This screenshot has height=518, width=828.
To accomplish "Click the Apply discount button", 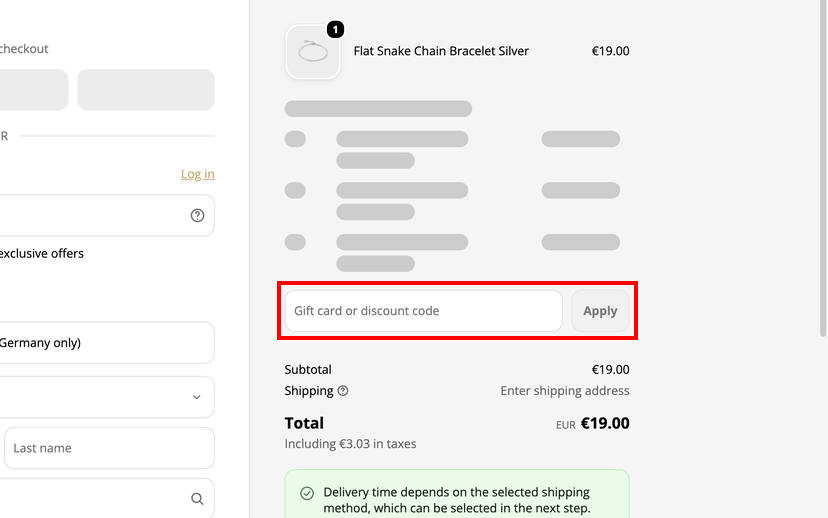I will (600, 311).
